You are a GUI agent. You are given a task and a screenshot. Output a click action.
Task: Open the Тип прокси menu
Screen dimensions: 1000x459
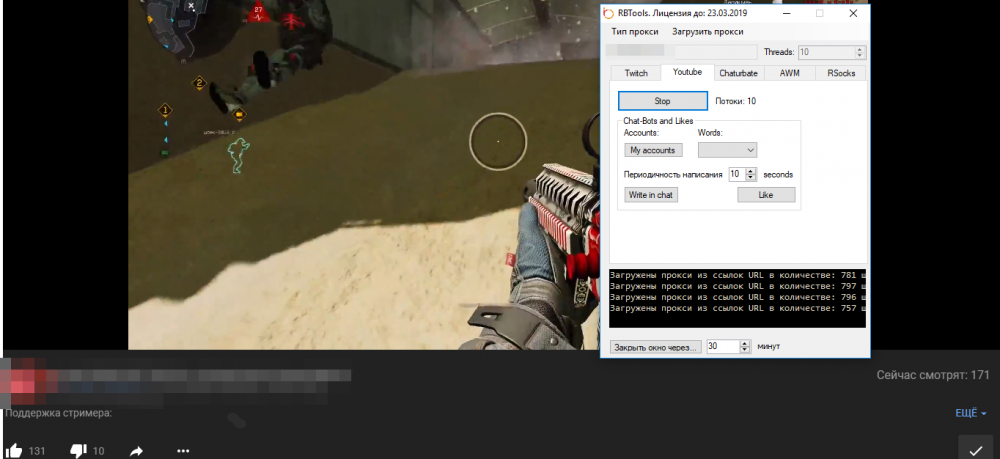point(635,32)
